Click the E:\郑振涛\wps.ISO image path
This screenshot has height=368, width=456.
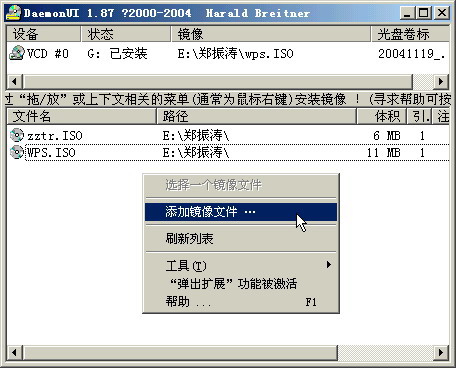tap(235, 54)
